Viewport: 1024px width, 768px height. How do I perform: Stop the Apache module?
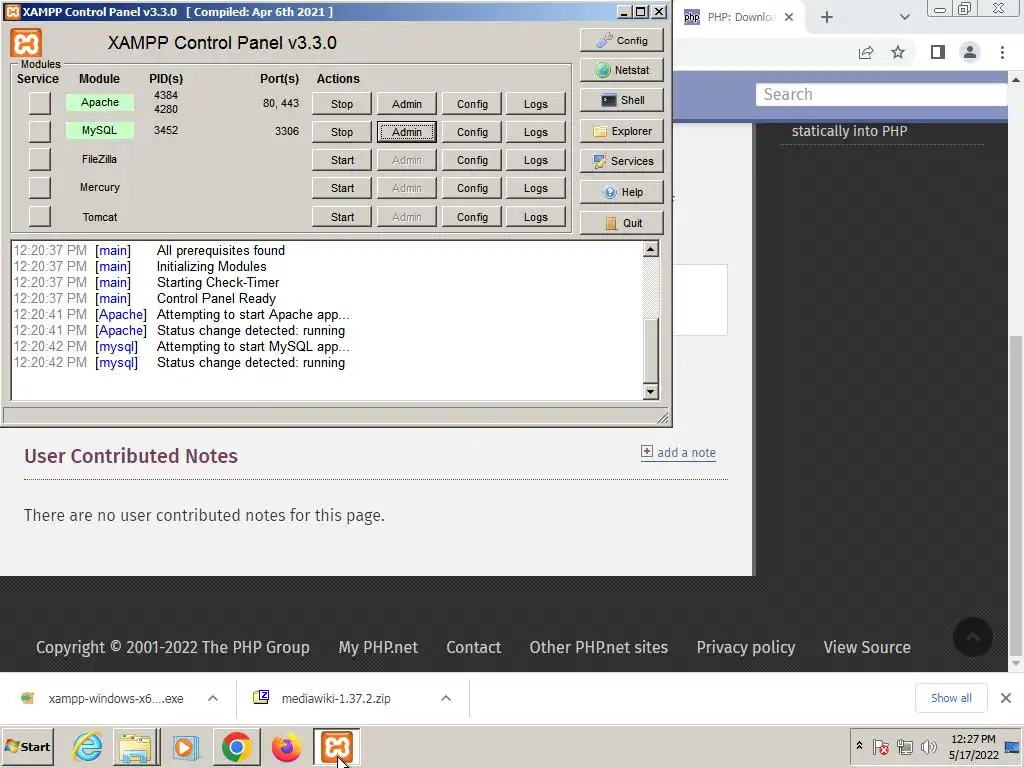pos(342,104)
